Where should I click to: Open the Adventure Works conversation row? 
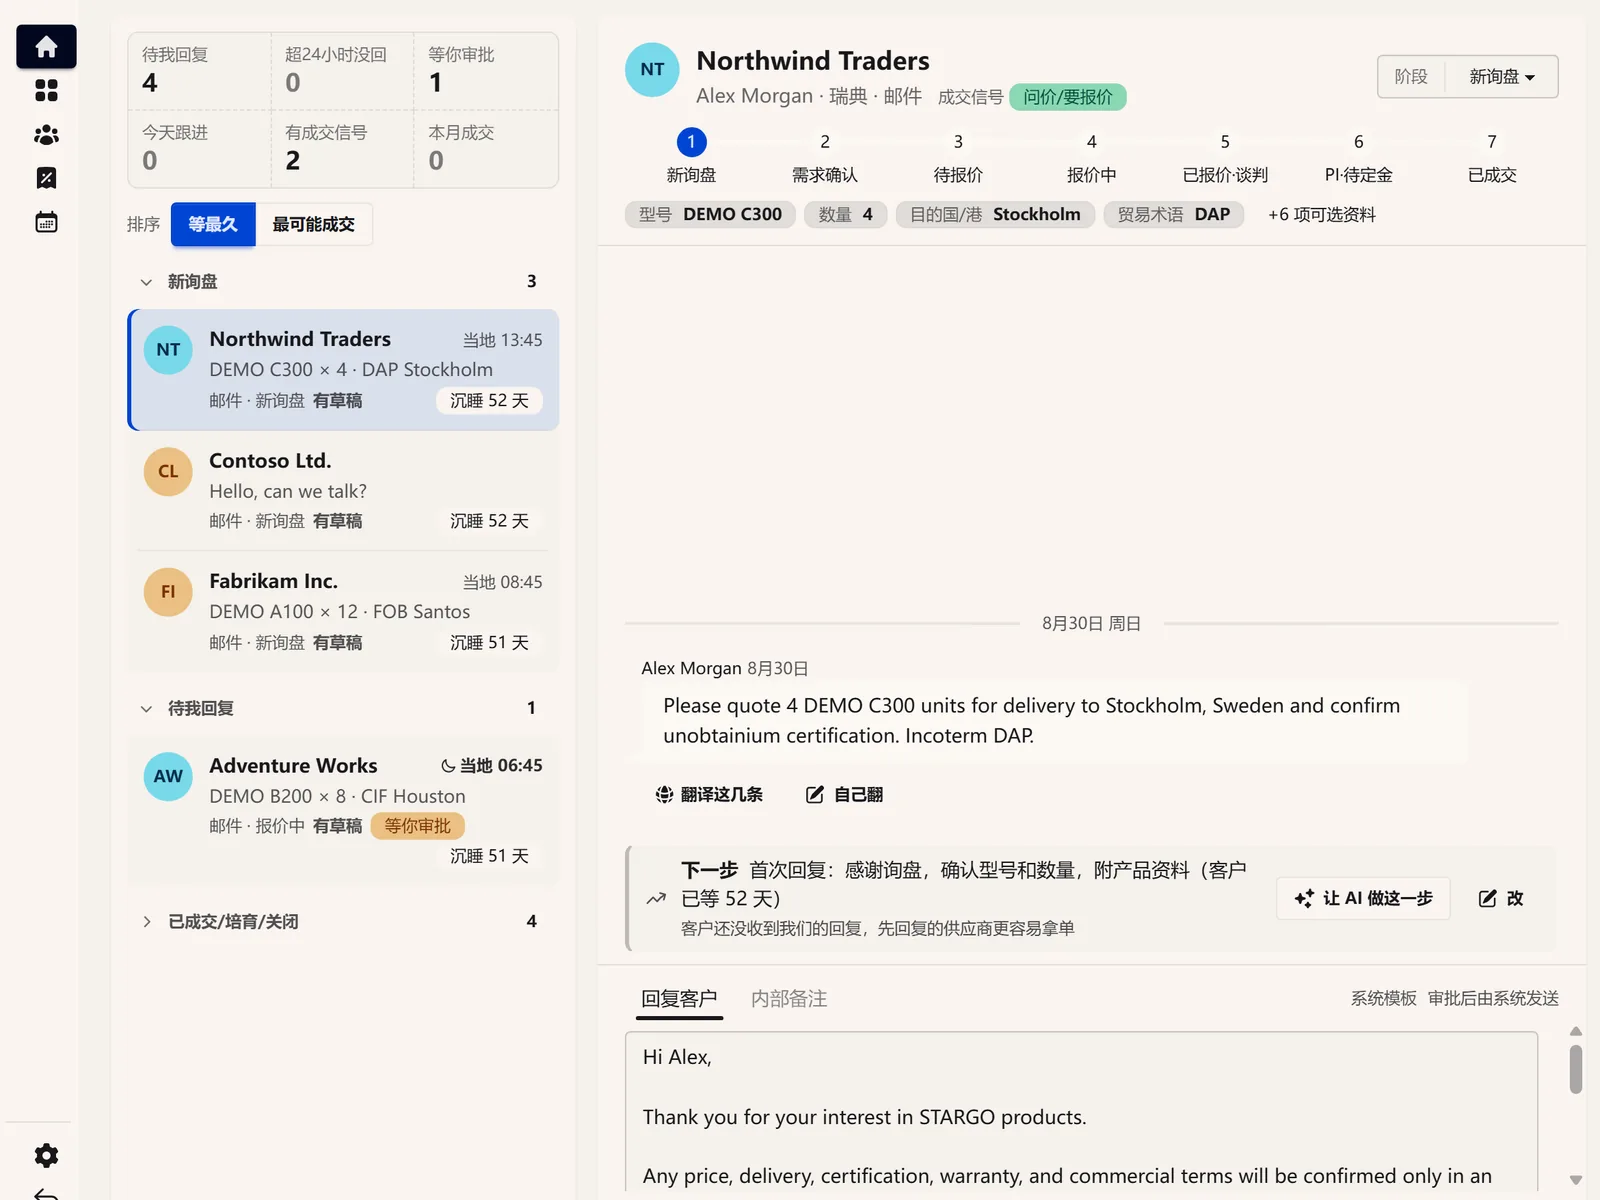(343, 810)
